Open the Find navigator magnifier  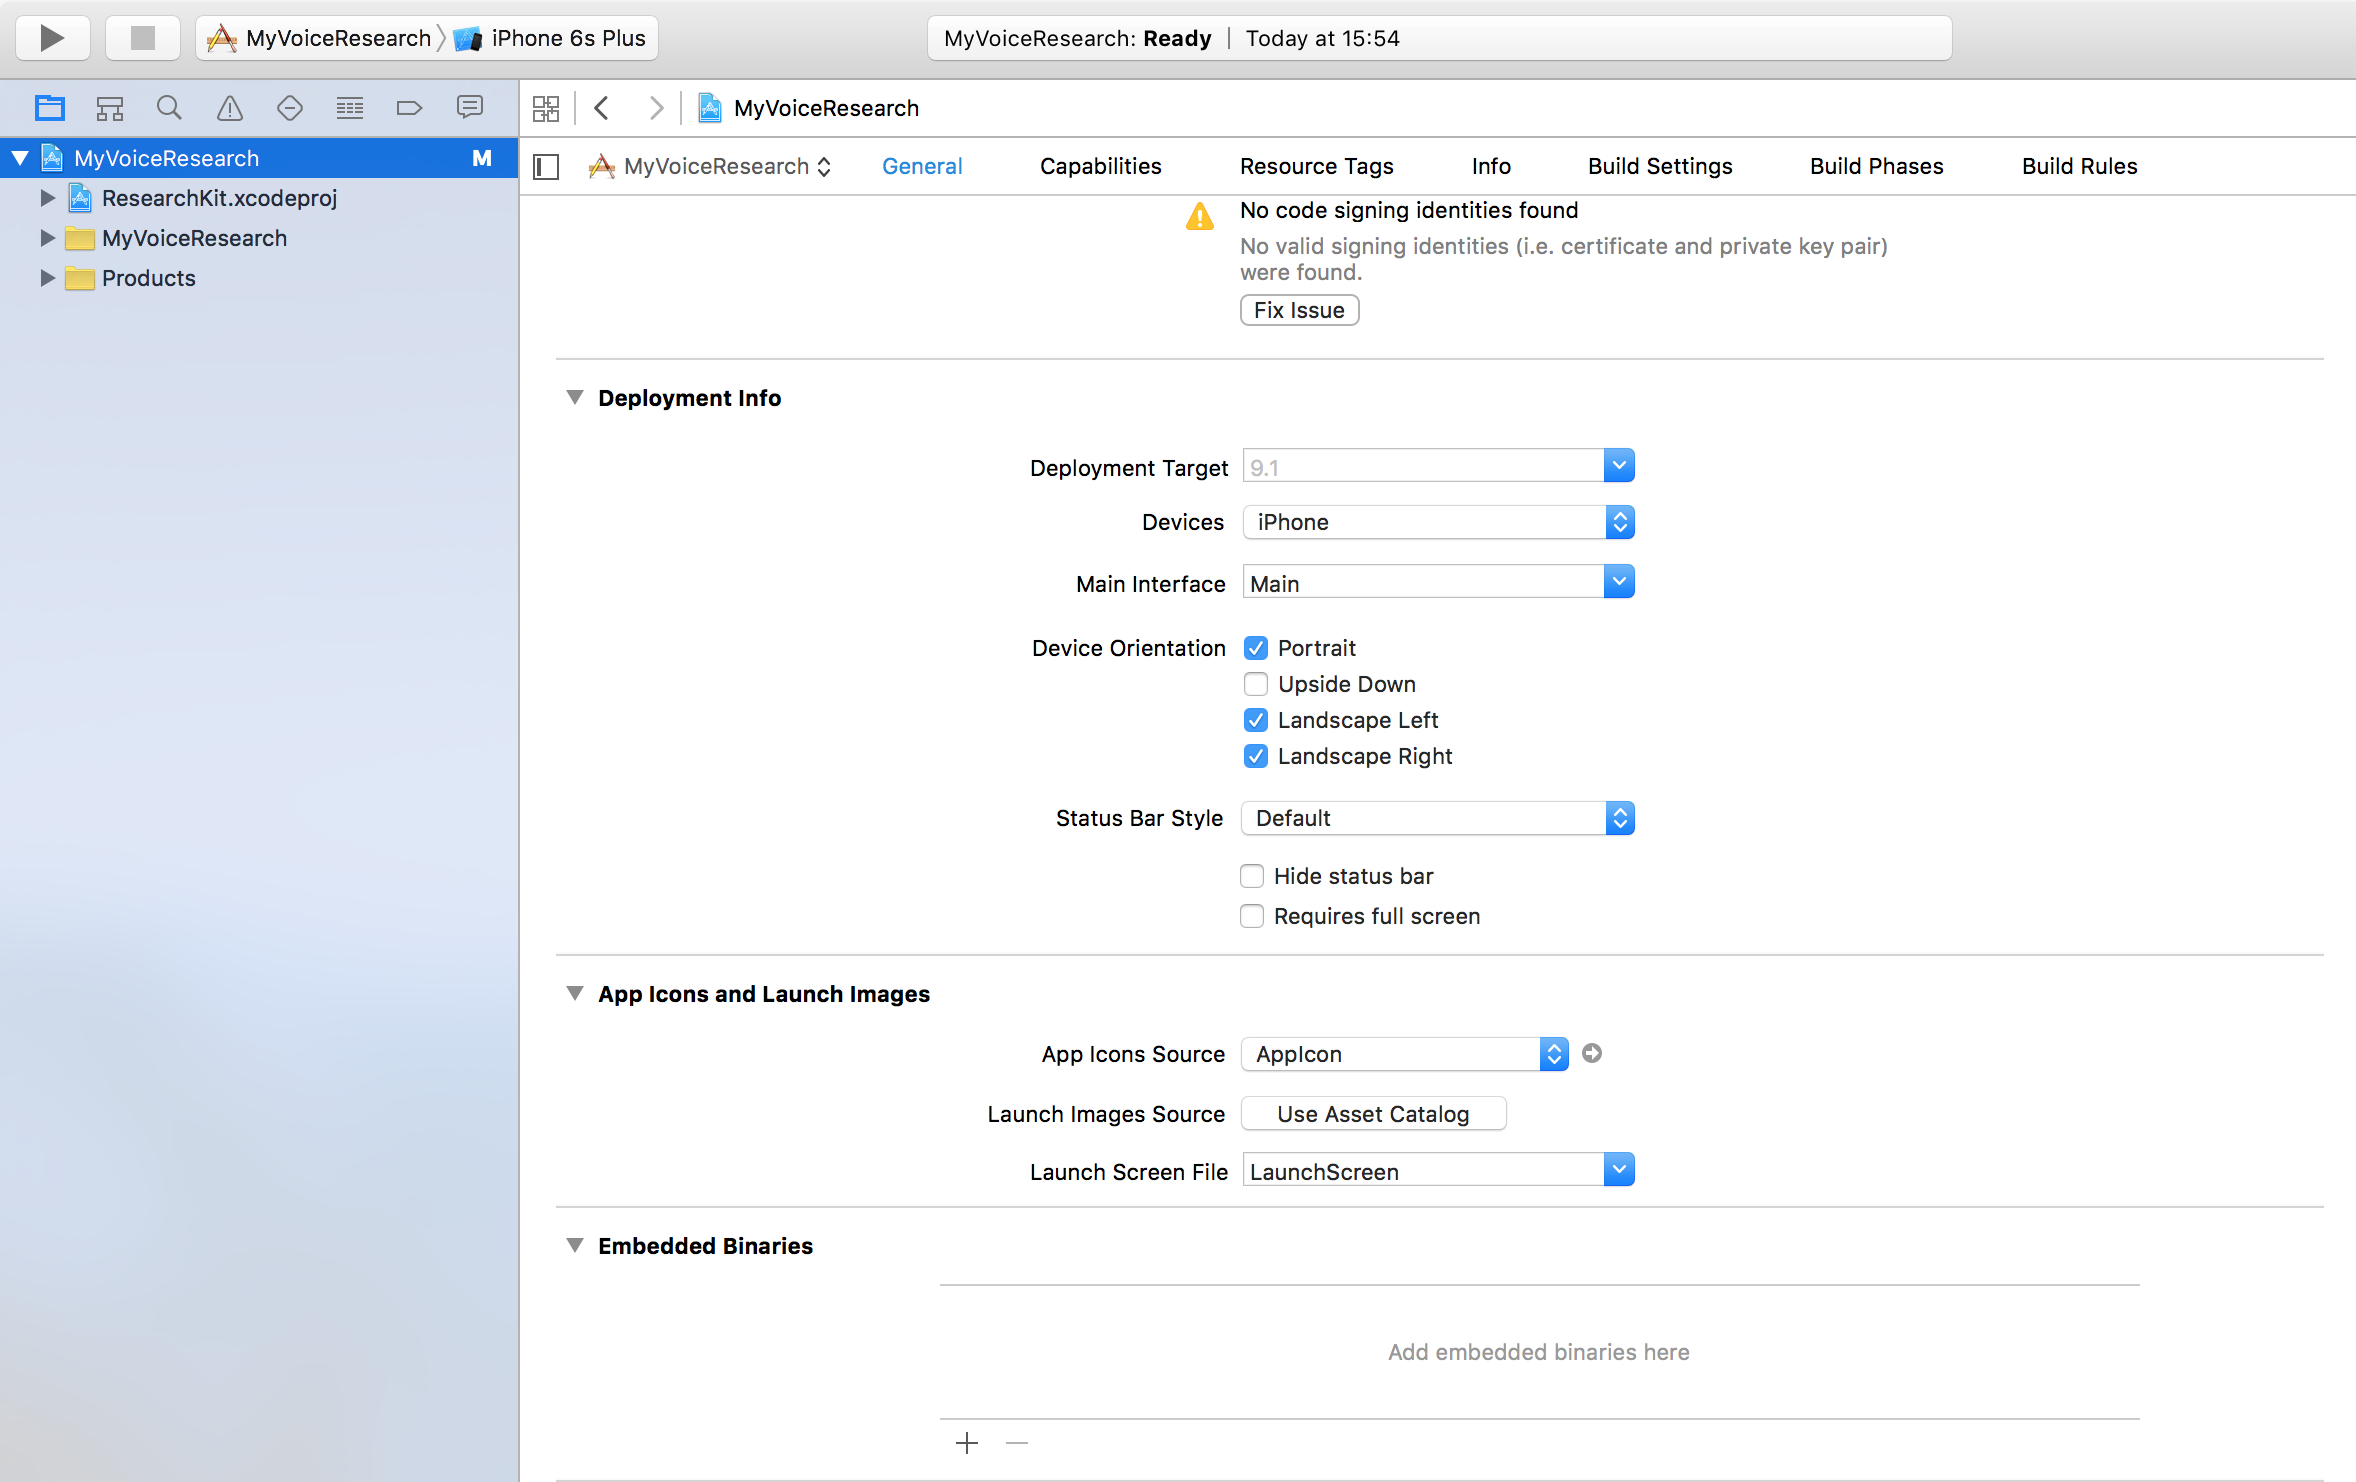click(170, 108)
